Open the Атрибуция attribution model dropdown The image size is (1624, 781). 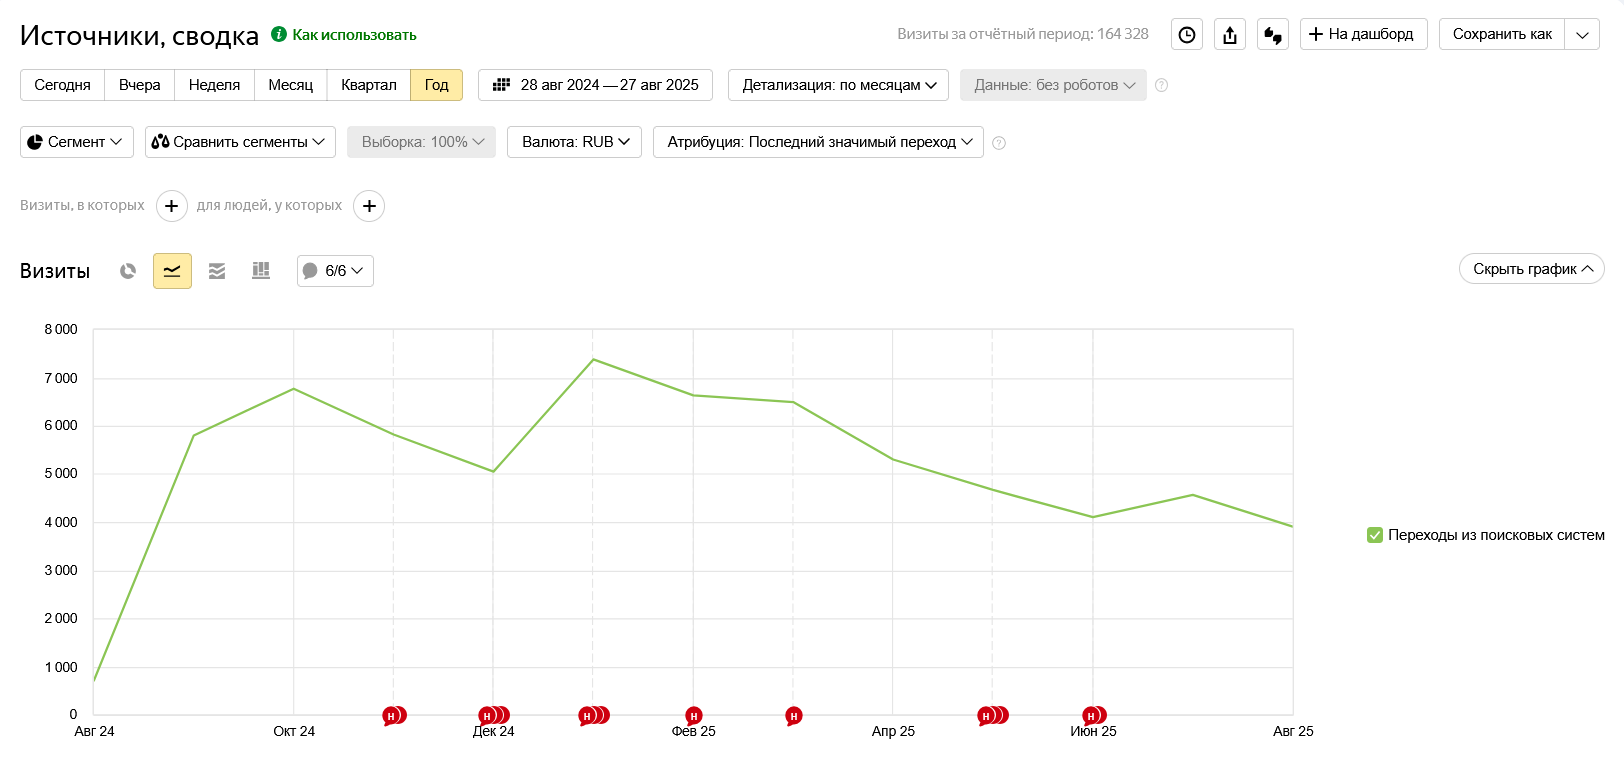(818, 142)
